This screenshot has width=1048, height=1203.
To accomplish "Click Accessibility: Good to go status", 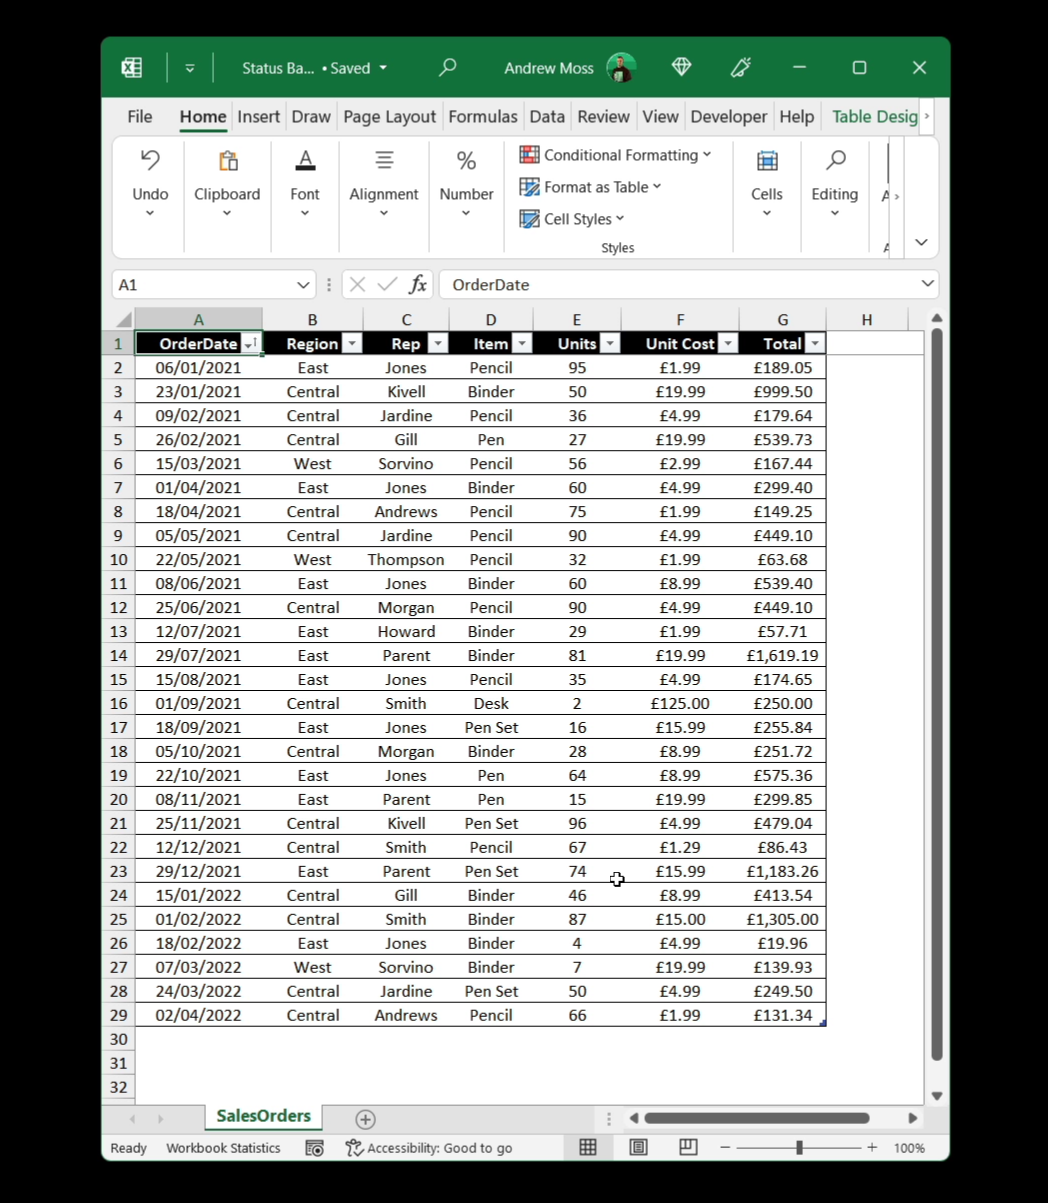I will [430, 1148].
